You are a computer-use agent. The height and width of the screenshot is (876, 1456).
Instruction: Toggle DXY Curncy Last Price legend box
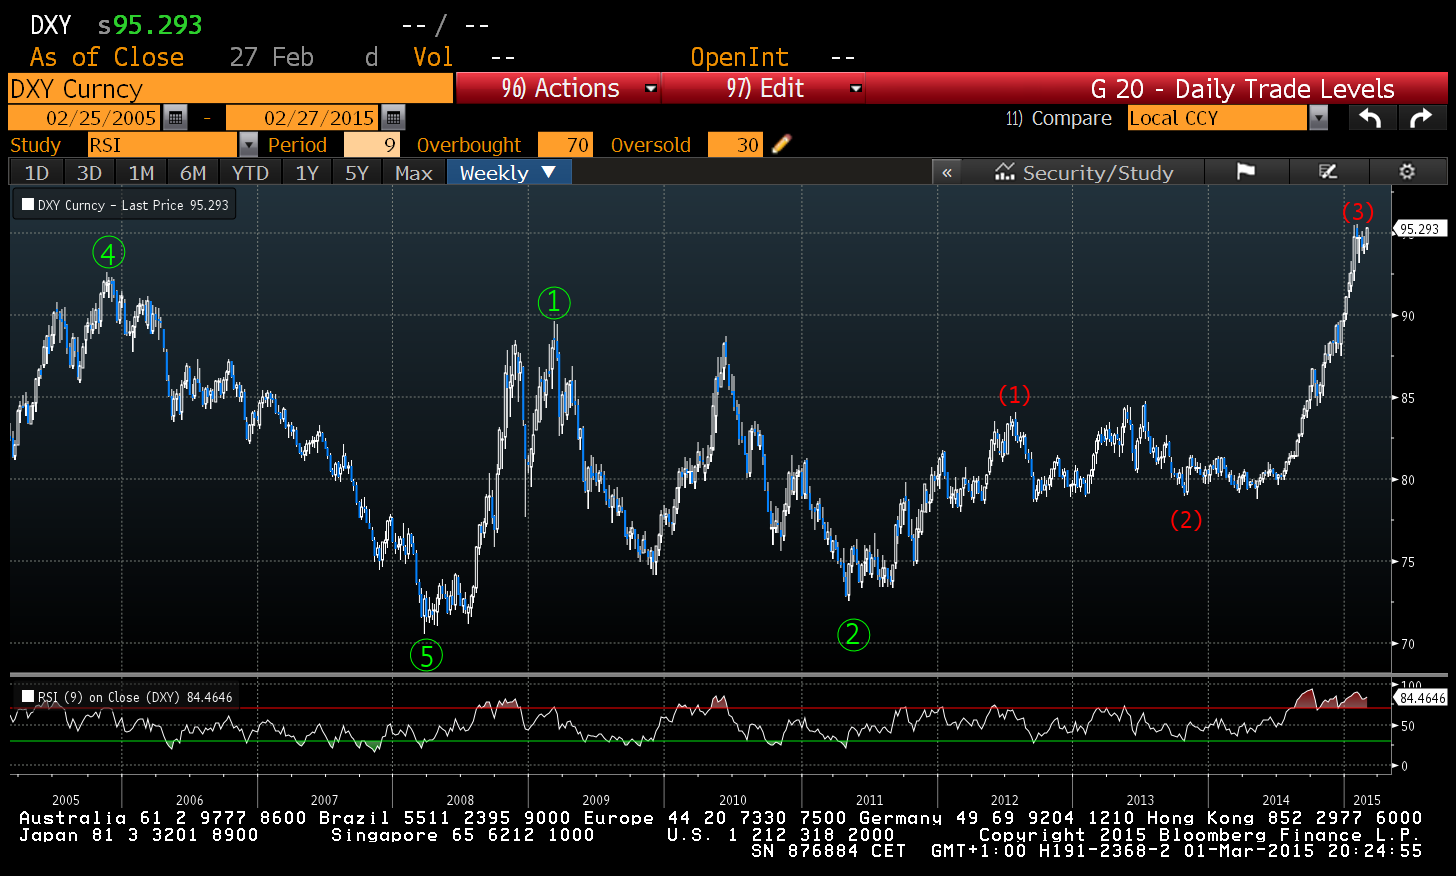pyautogui.click(x=28, y=204)
